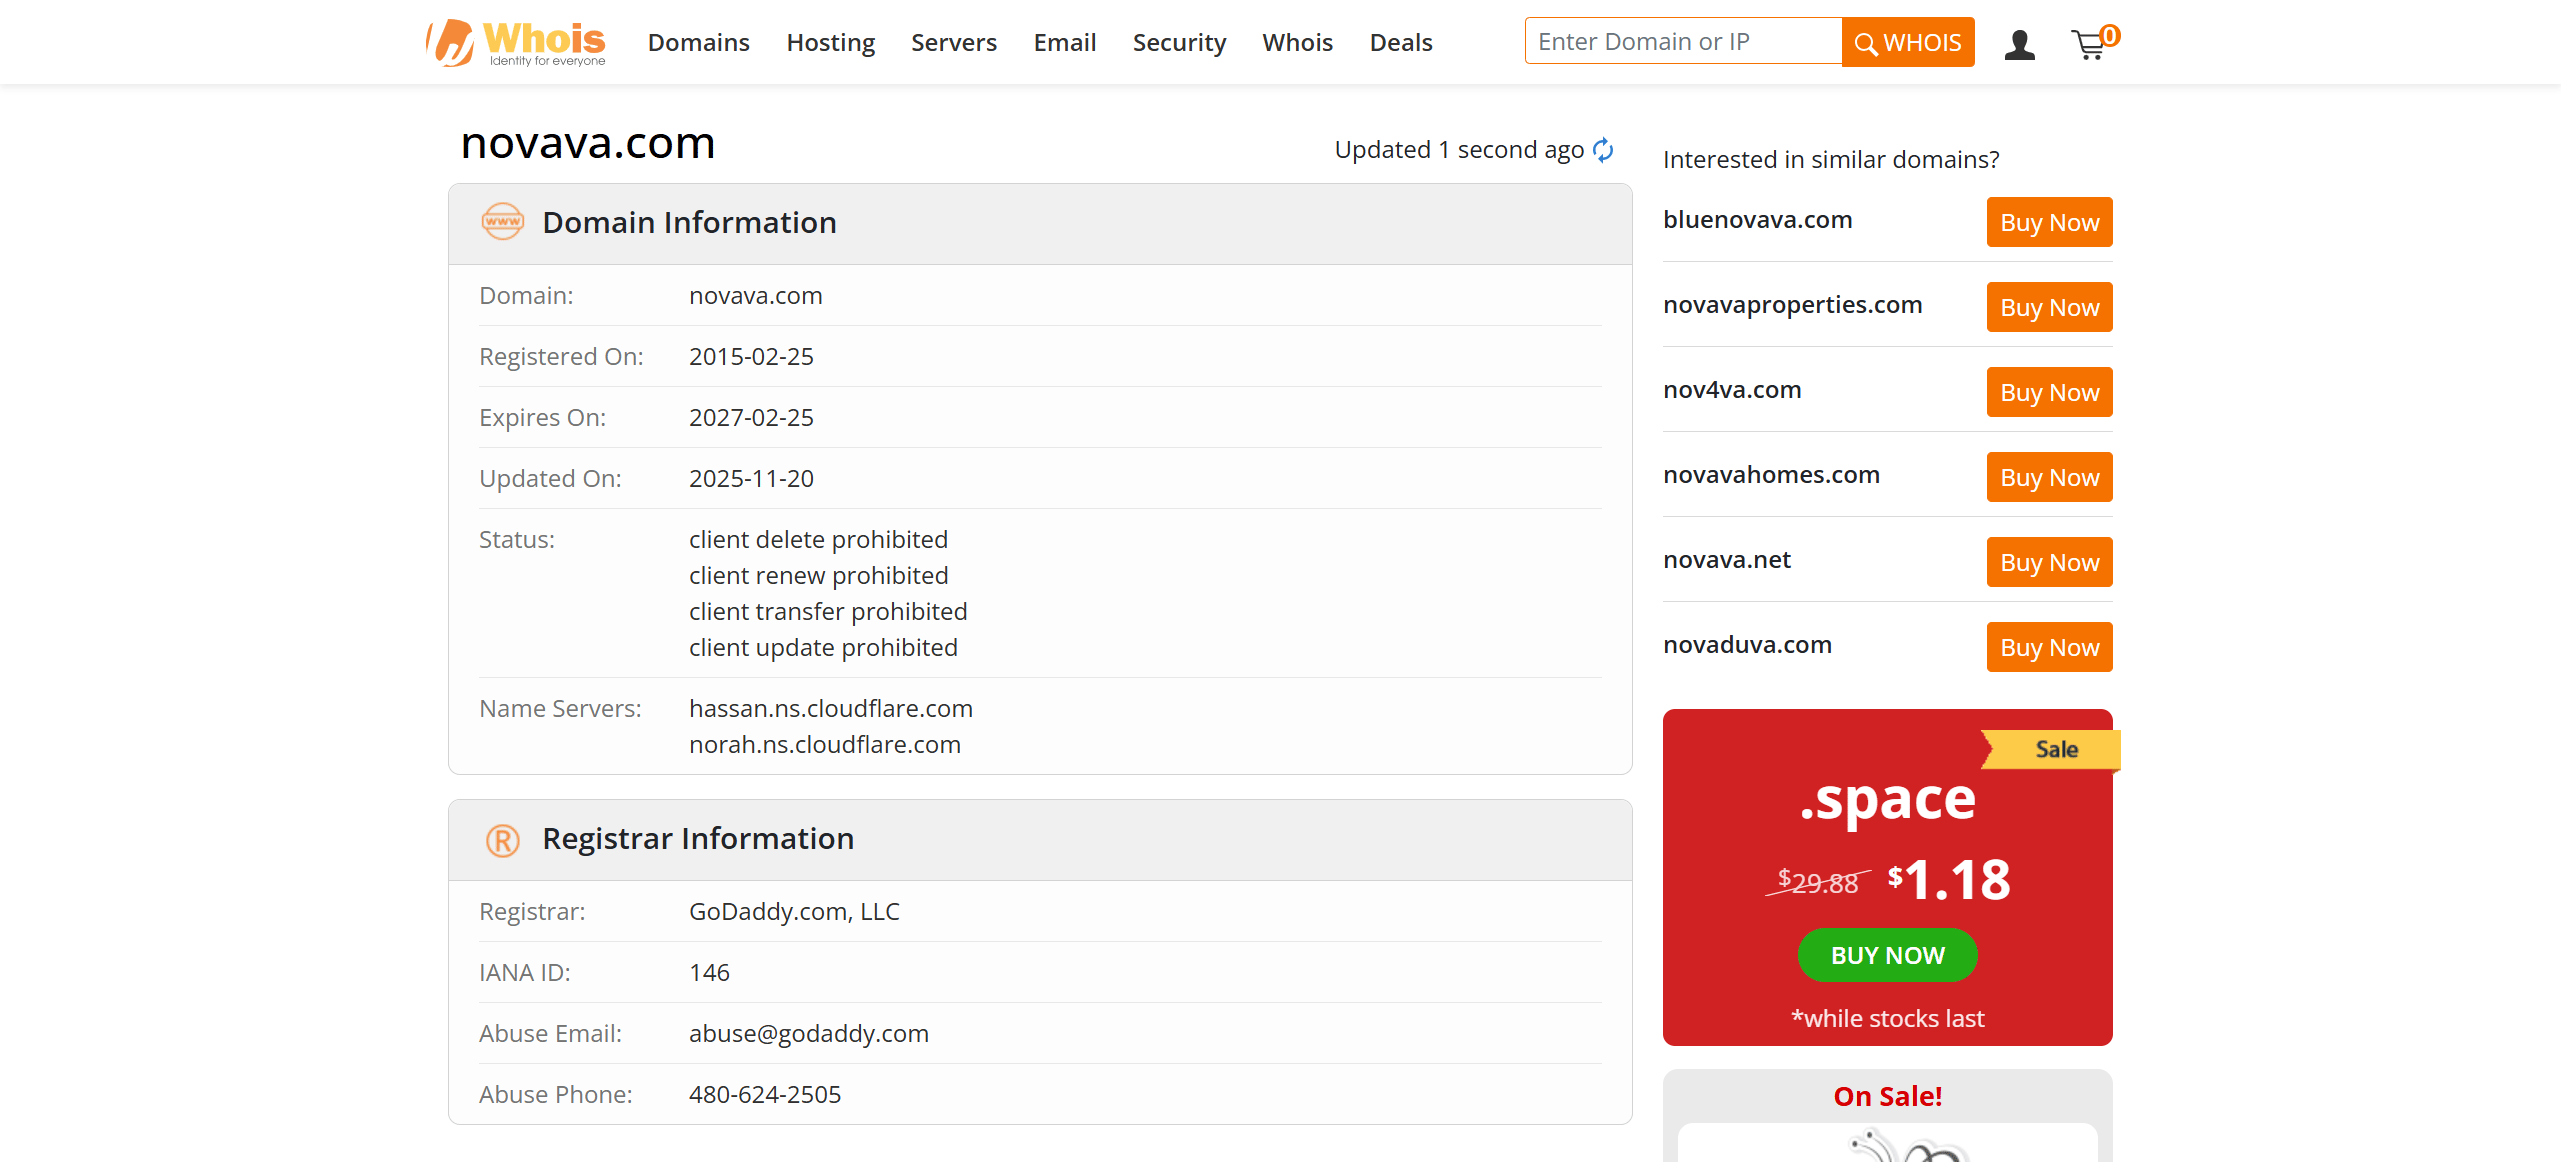
Task: Focus the Enter Domain or IP field
Action: [1683, 41]
